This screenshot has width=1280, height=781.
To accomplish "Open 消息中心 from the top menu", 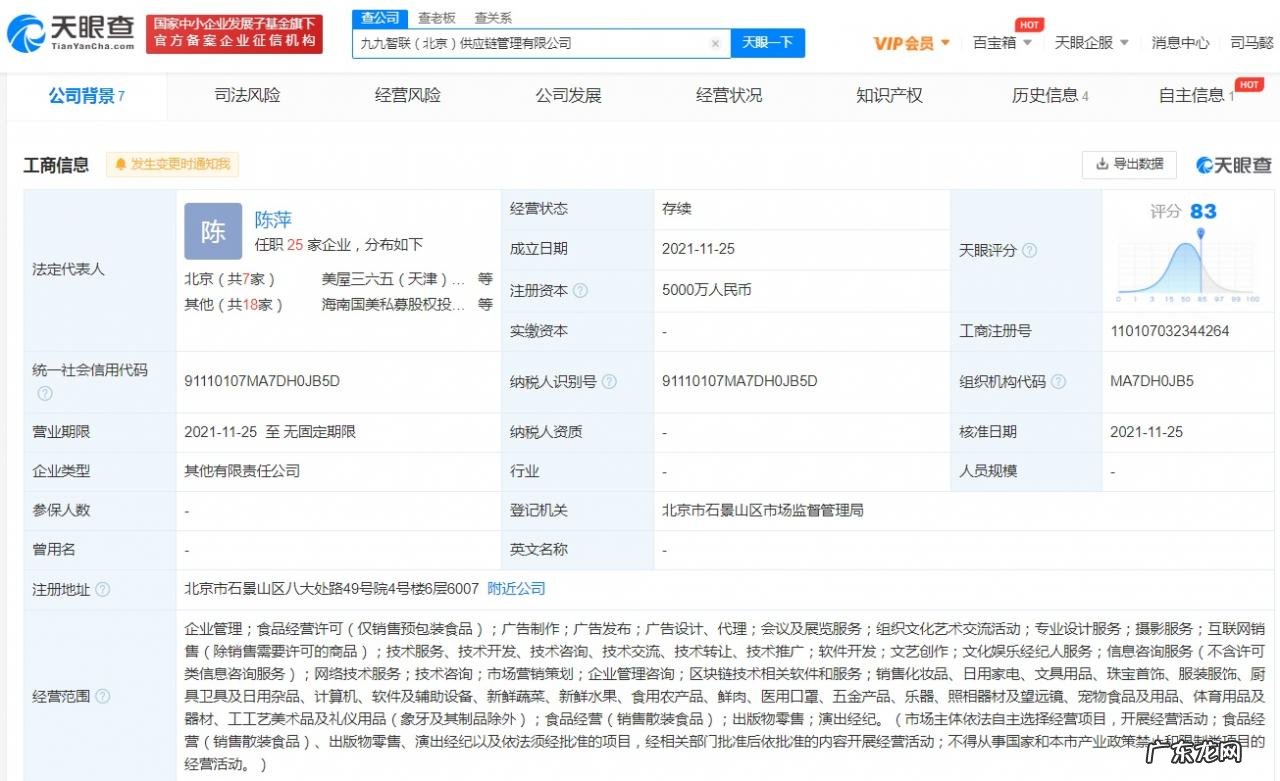I will (x=1181, y=43).
